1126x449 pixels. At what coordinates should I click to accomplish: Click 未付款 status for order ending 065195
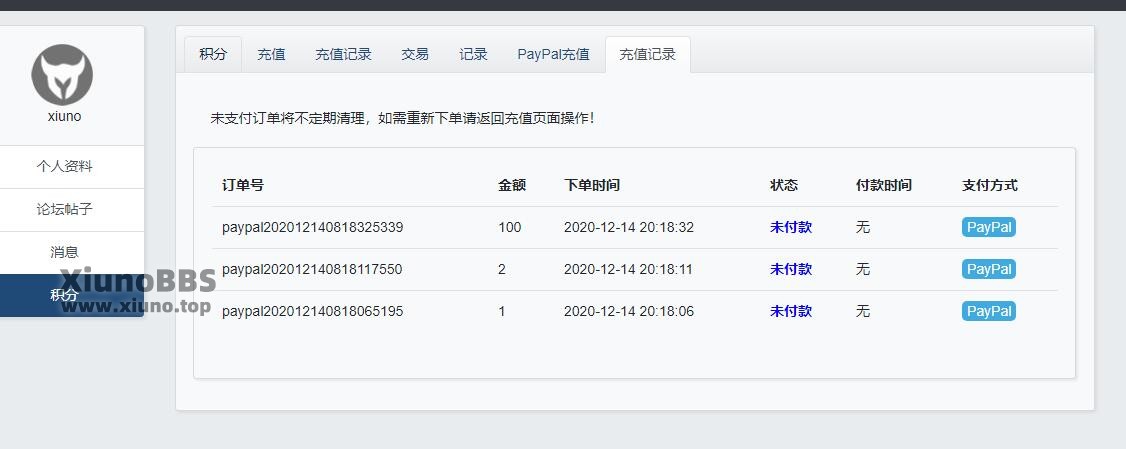(791, 312)
